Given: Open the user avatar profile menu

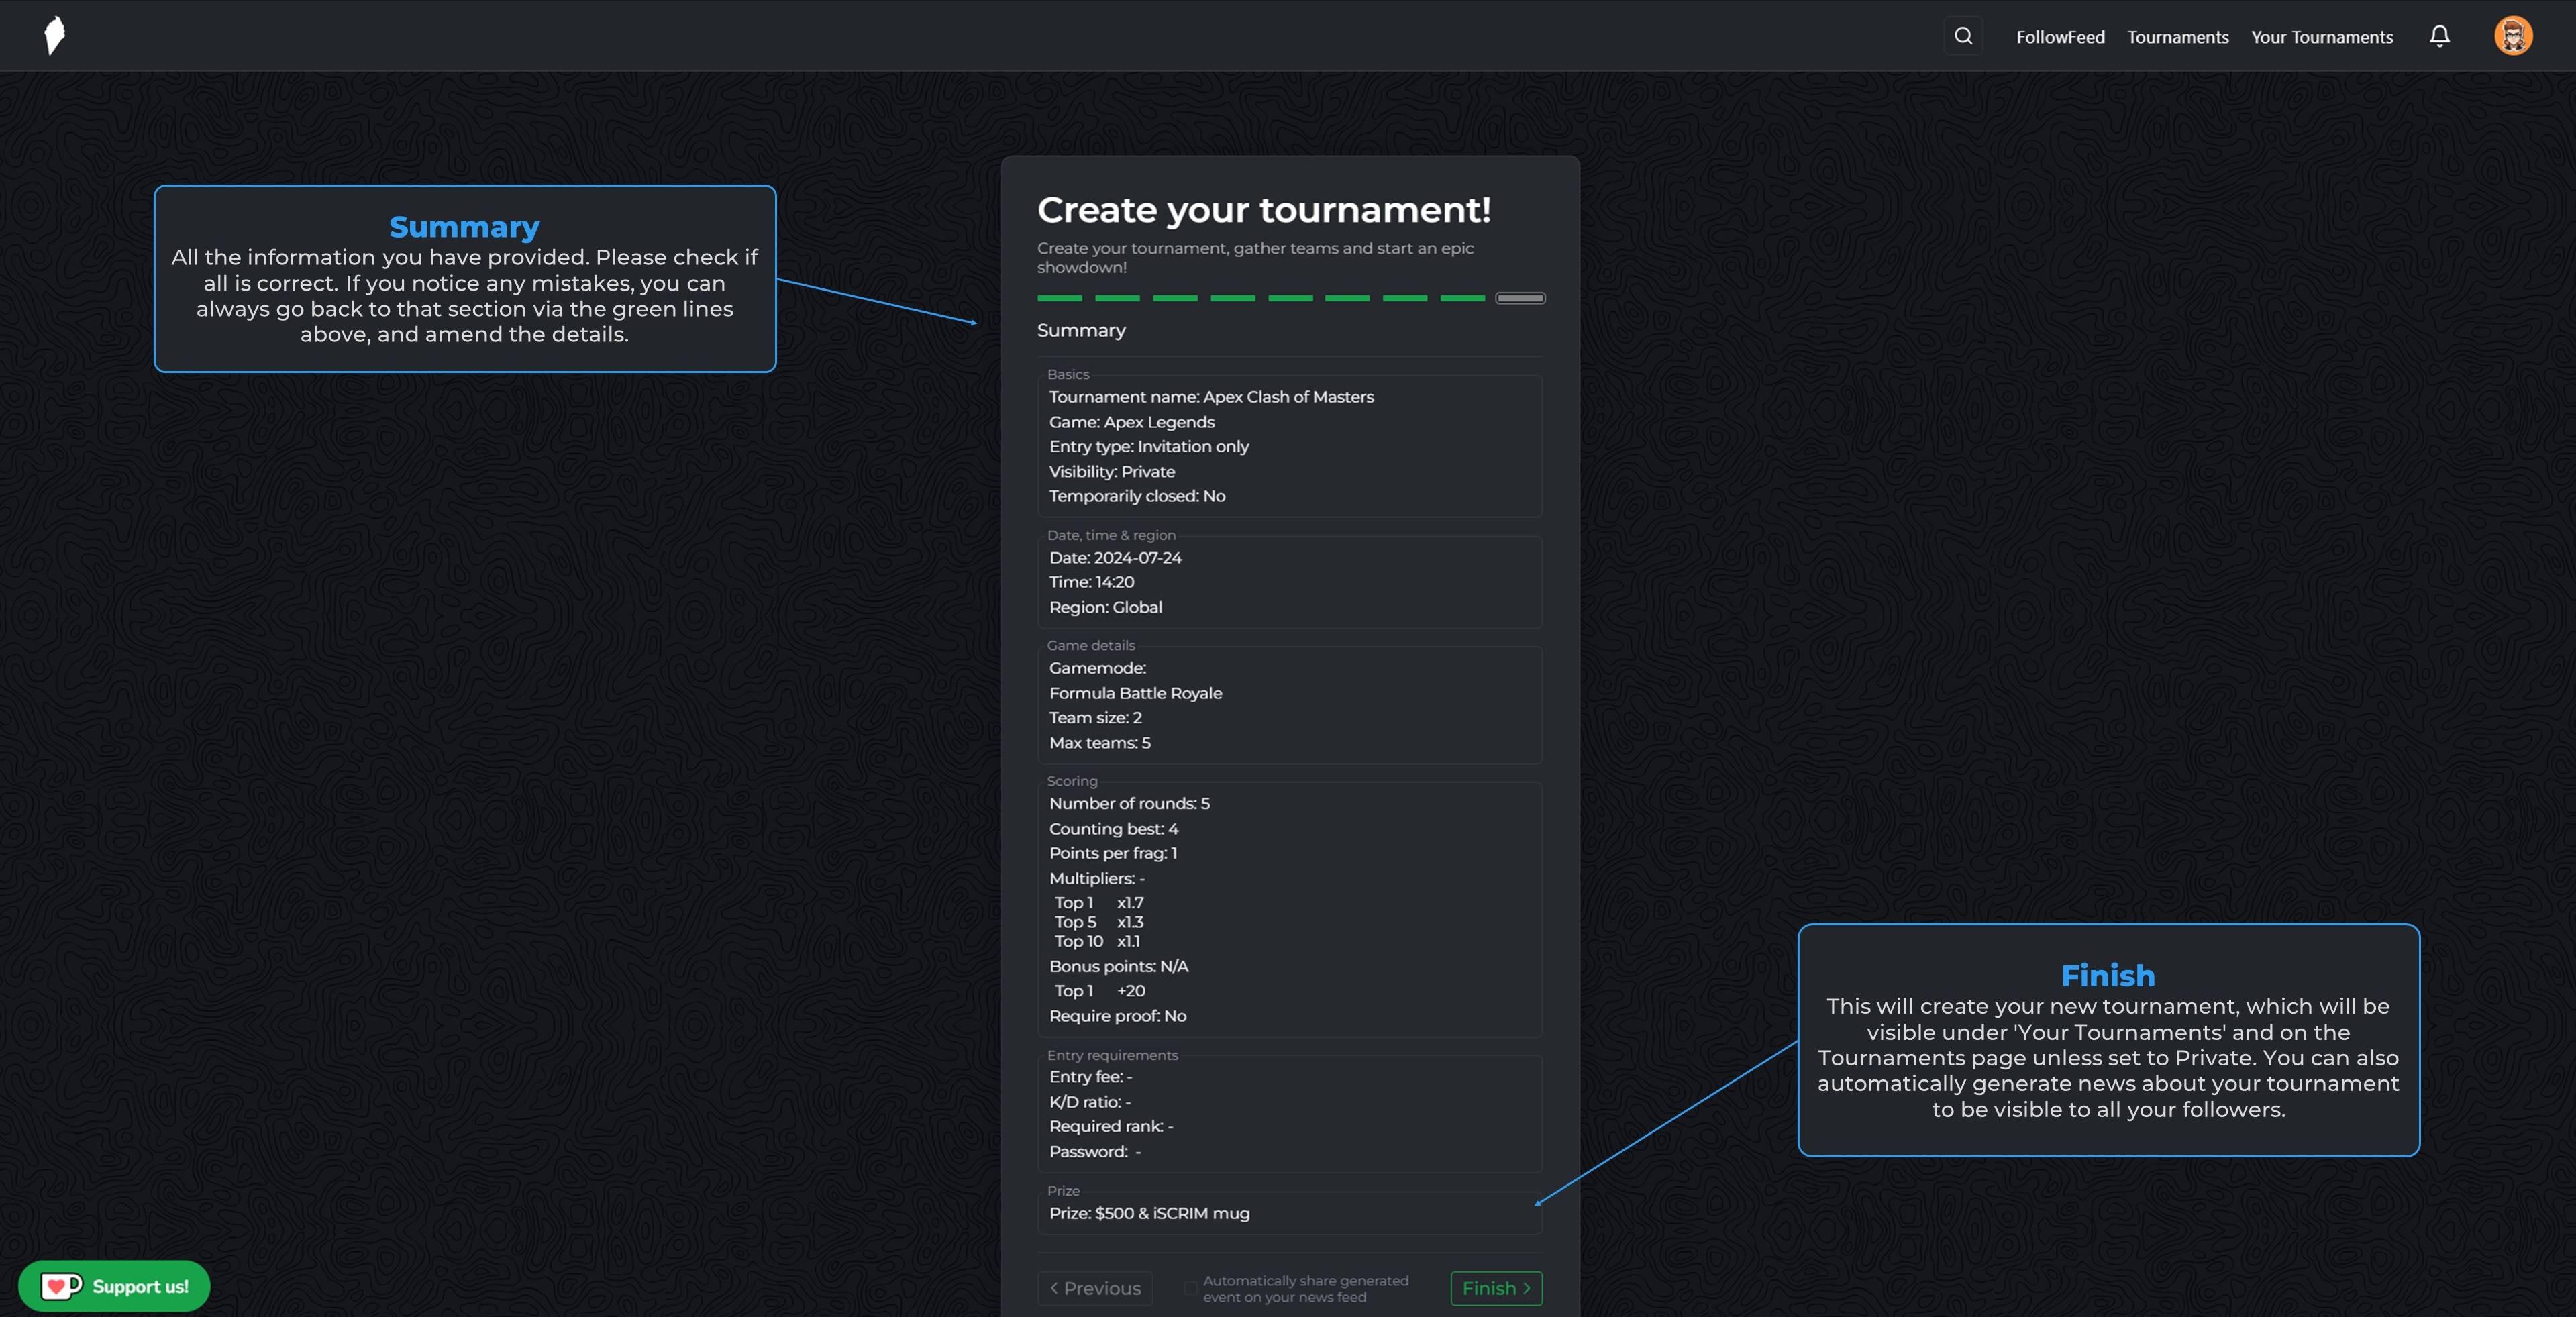Looking at the screenshot, I should pos(2512,36).
